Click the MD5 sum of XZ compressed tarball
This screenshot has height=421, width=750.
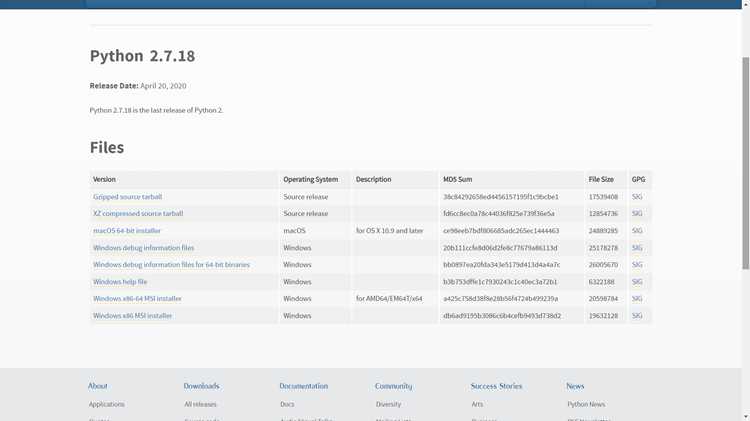[x=499, y=213]
